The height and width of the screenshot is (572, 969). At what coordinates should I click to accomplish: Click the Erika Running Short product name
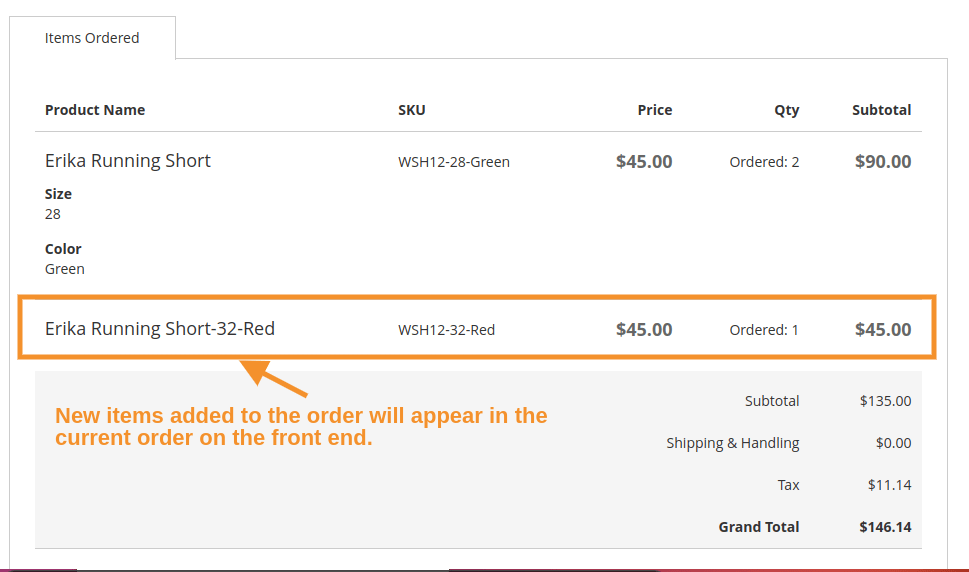click(128, 161)
